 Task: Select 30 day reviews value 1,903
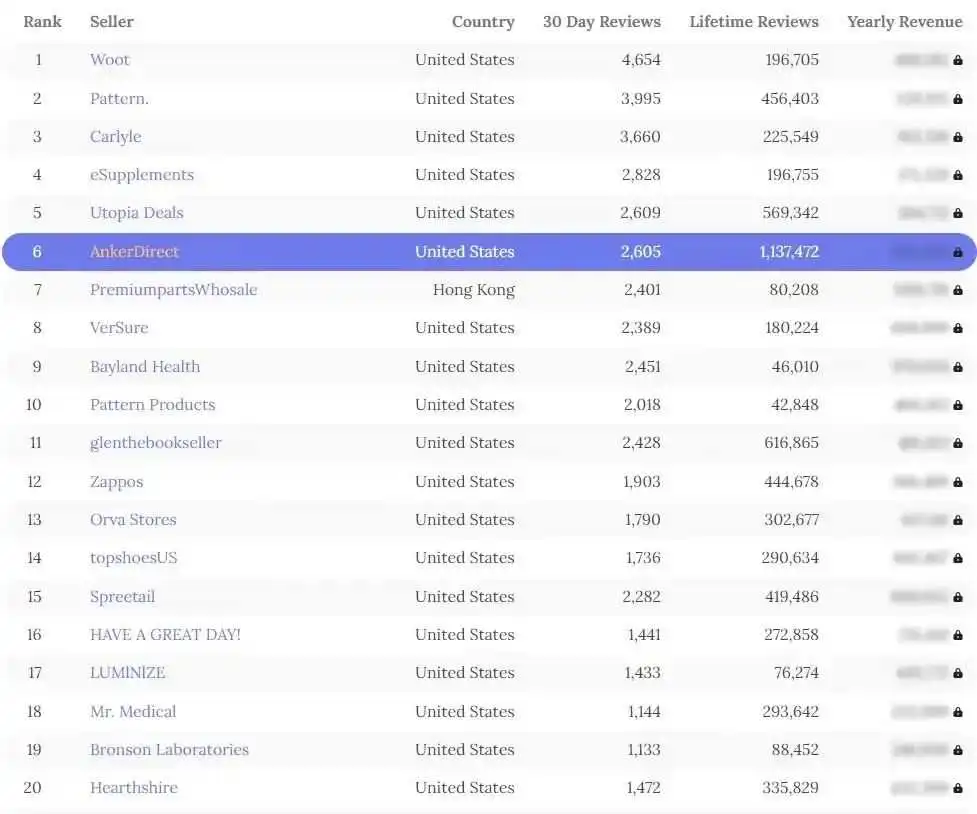pos(642,482)
